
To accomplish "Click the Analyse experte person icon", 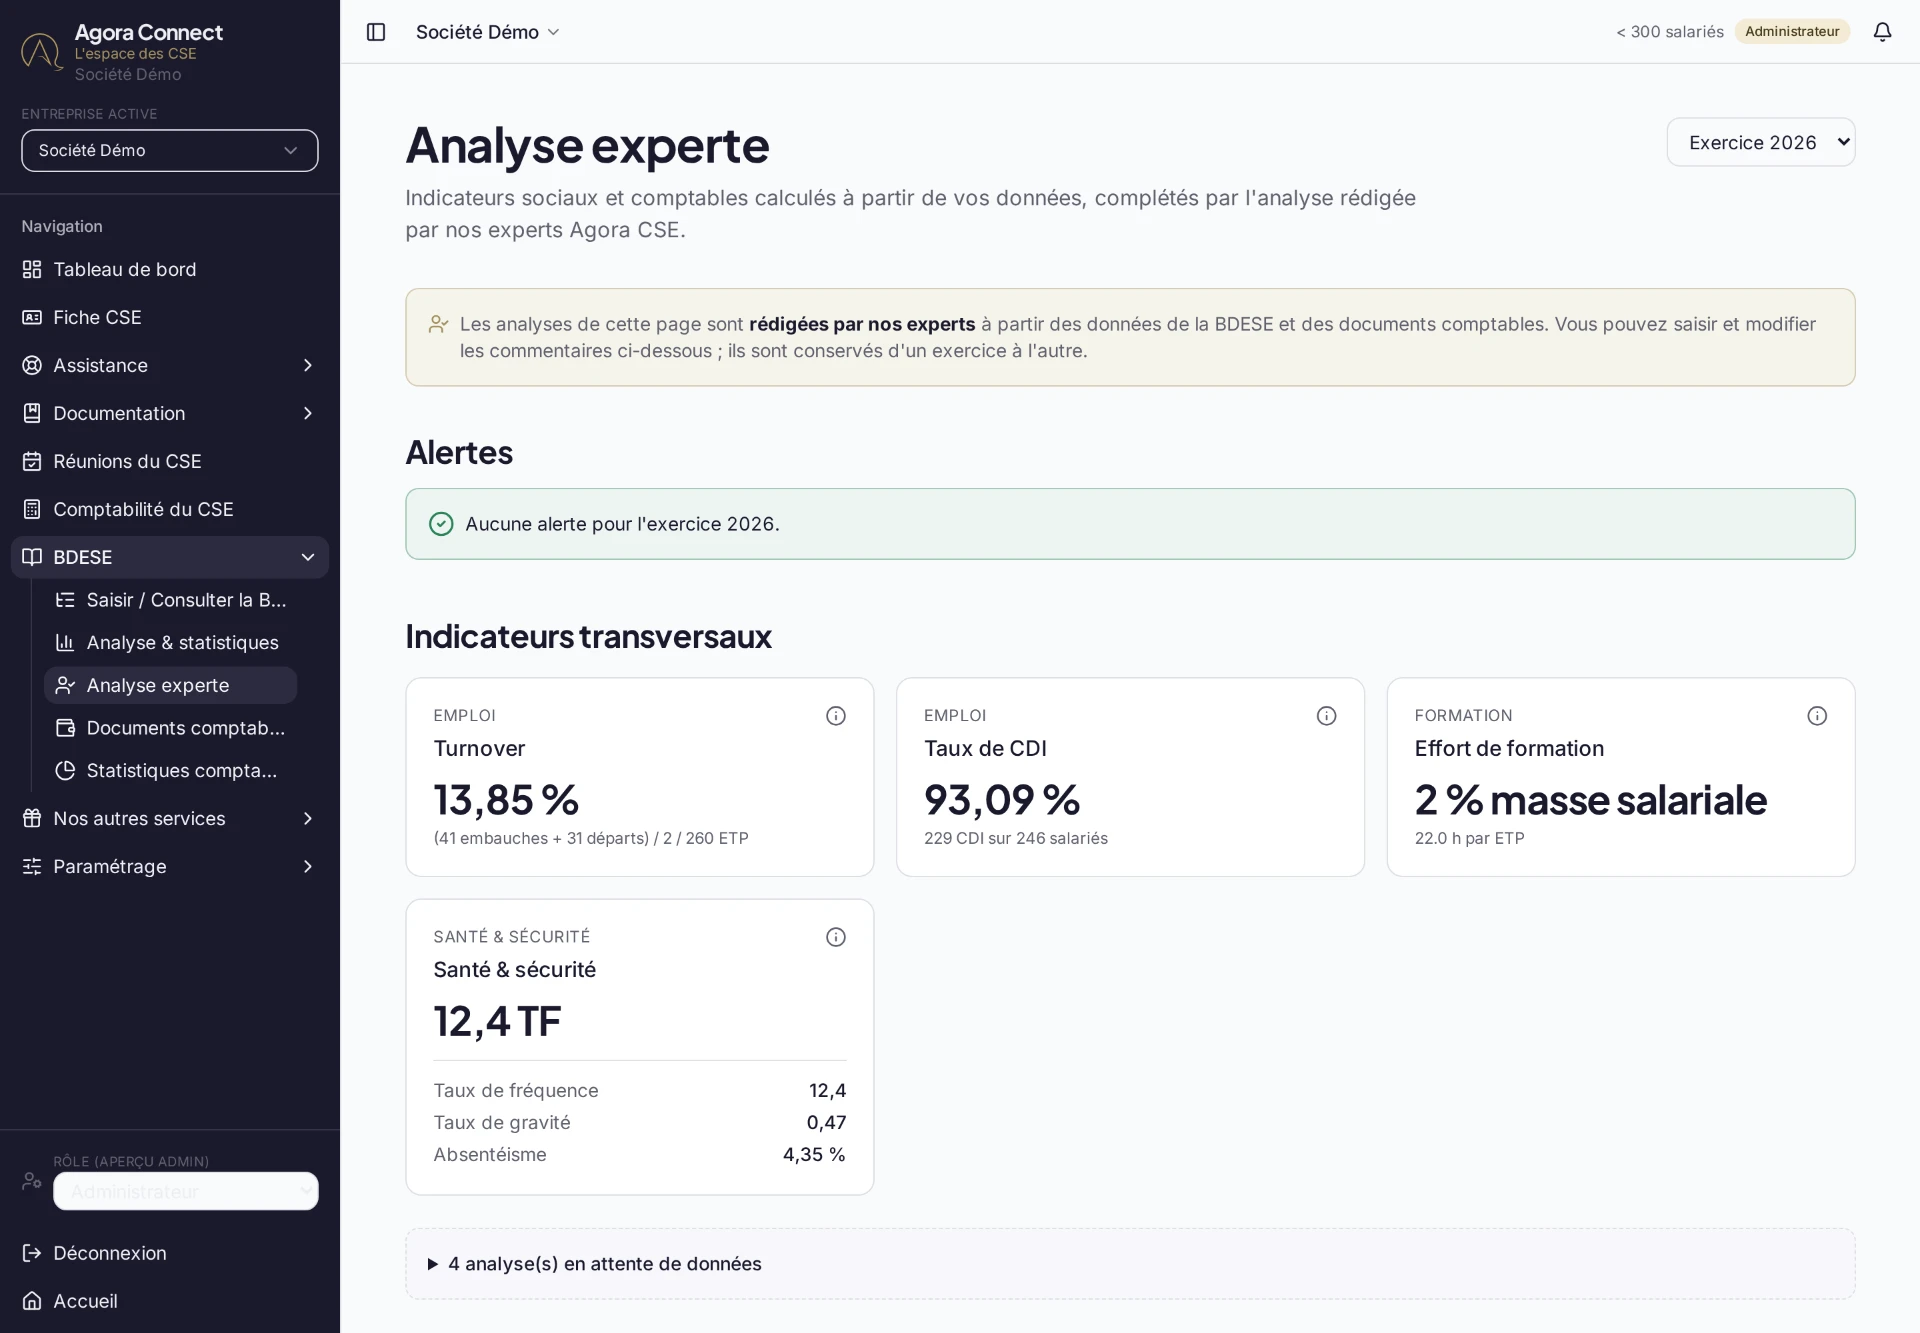I will coord(65,685).
